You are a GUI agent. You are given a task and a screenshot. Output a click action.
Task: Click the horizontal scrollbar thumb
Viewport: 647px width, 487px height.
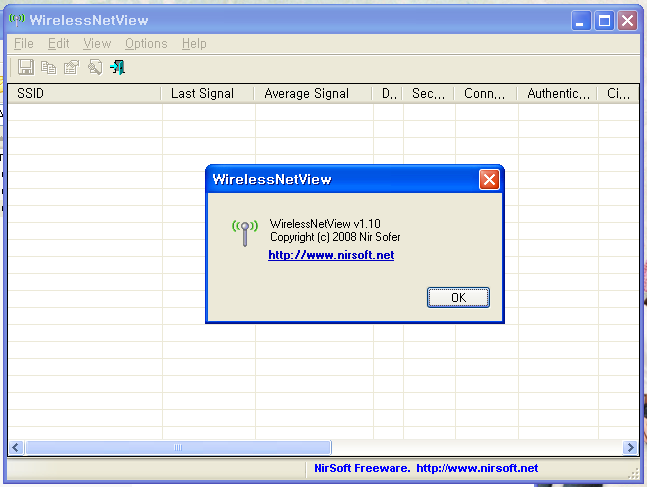tap(178, 447)
